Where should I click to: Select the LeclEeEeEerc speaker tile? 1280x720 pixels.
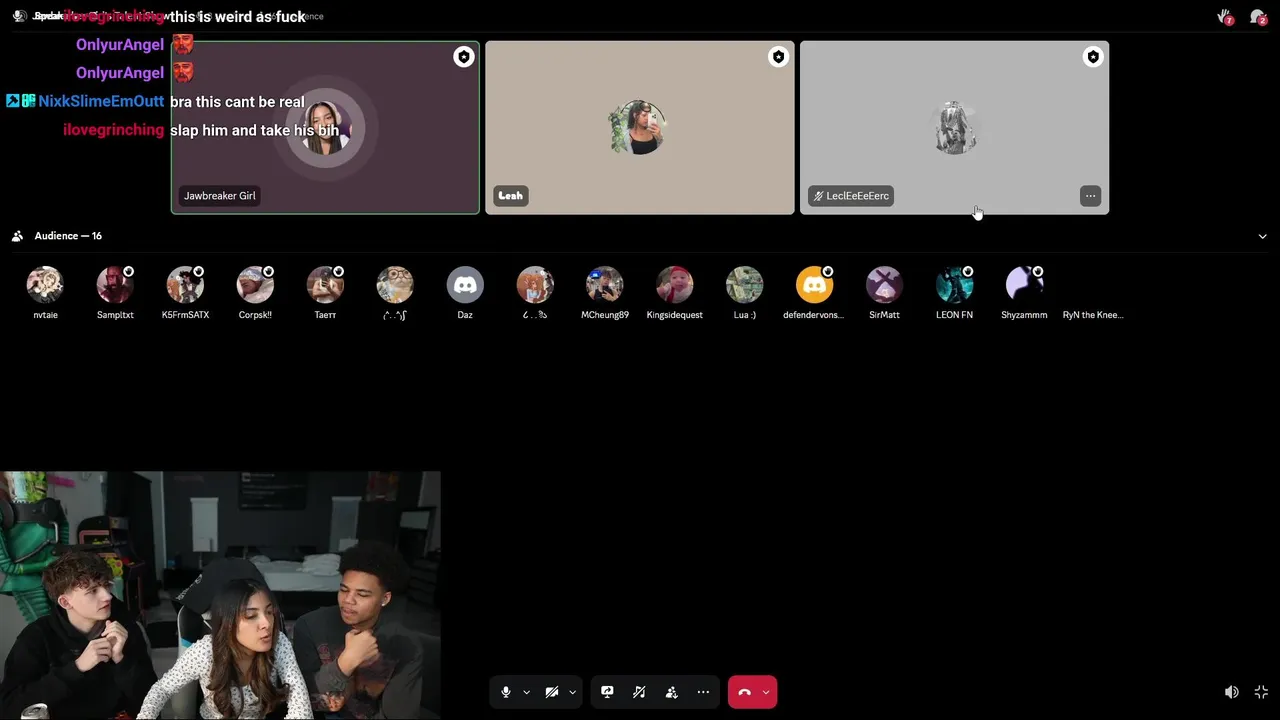[954, 127]
